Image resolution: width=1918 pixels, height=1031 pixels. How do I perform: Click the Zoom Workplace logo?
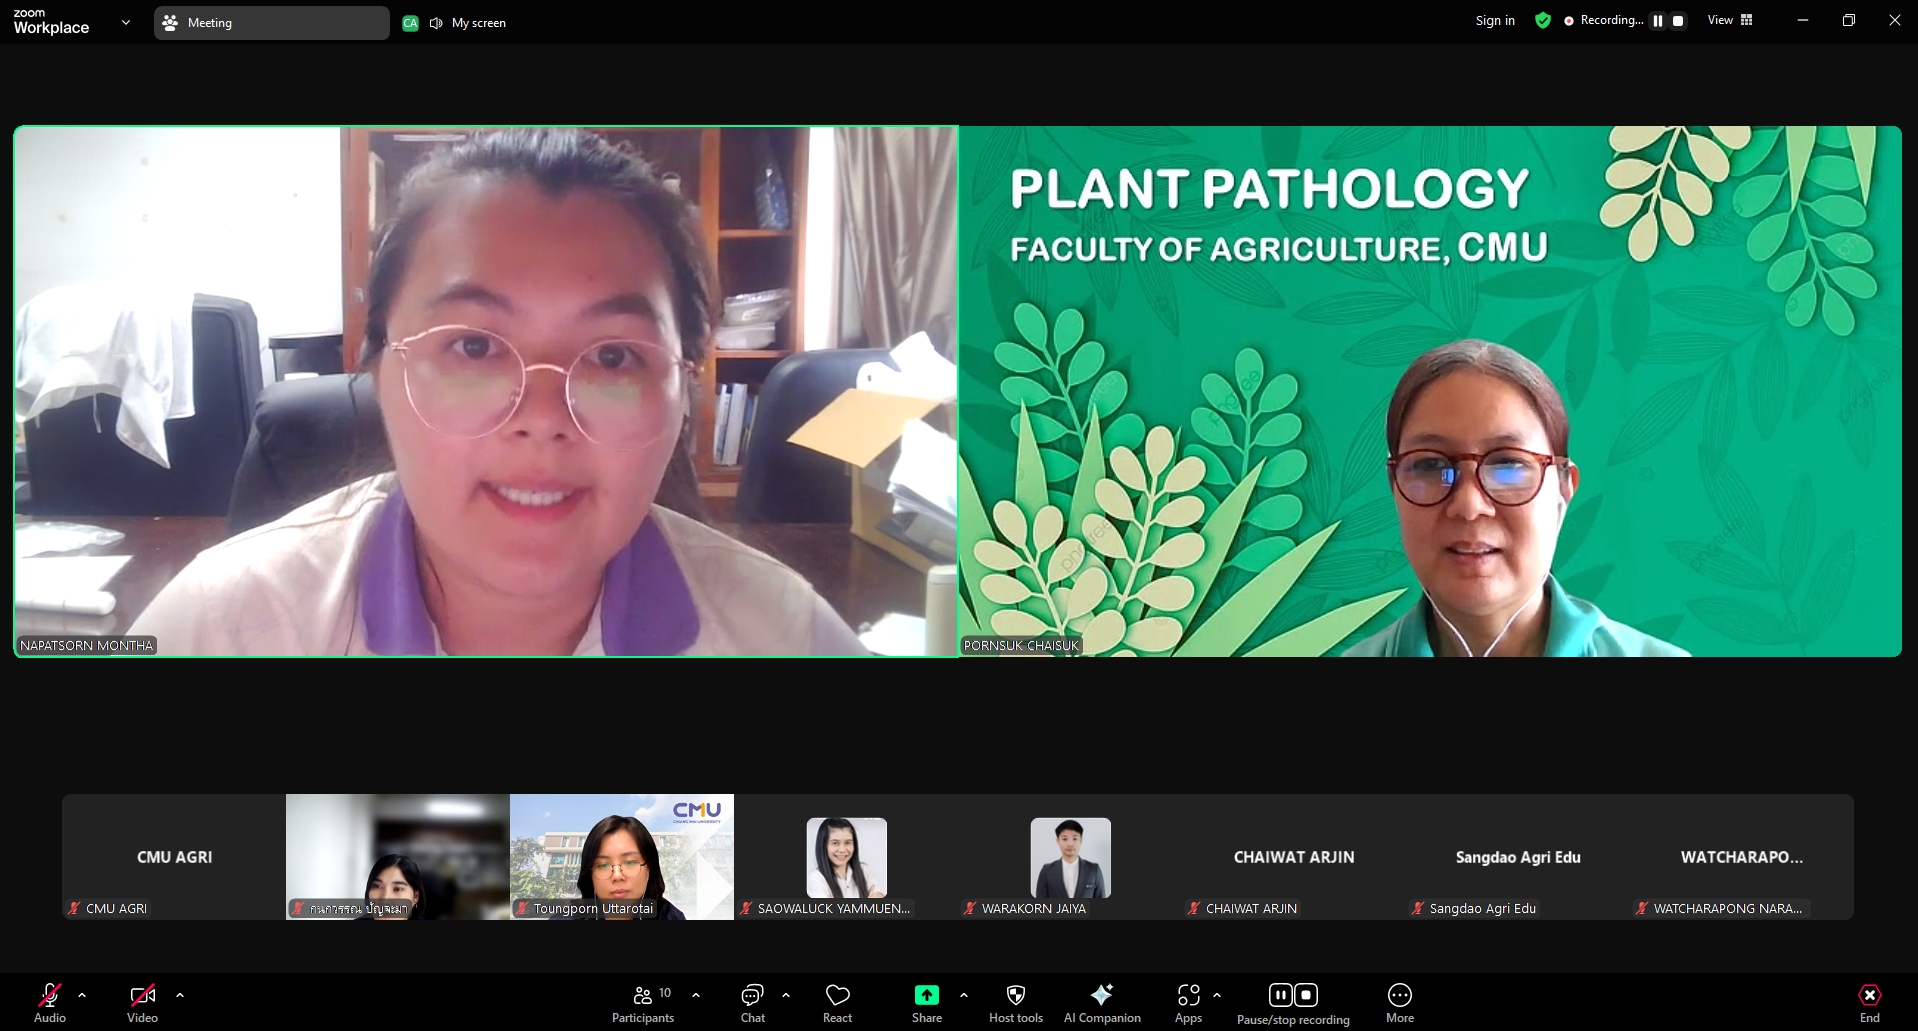51,22
